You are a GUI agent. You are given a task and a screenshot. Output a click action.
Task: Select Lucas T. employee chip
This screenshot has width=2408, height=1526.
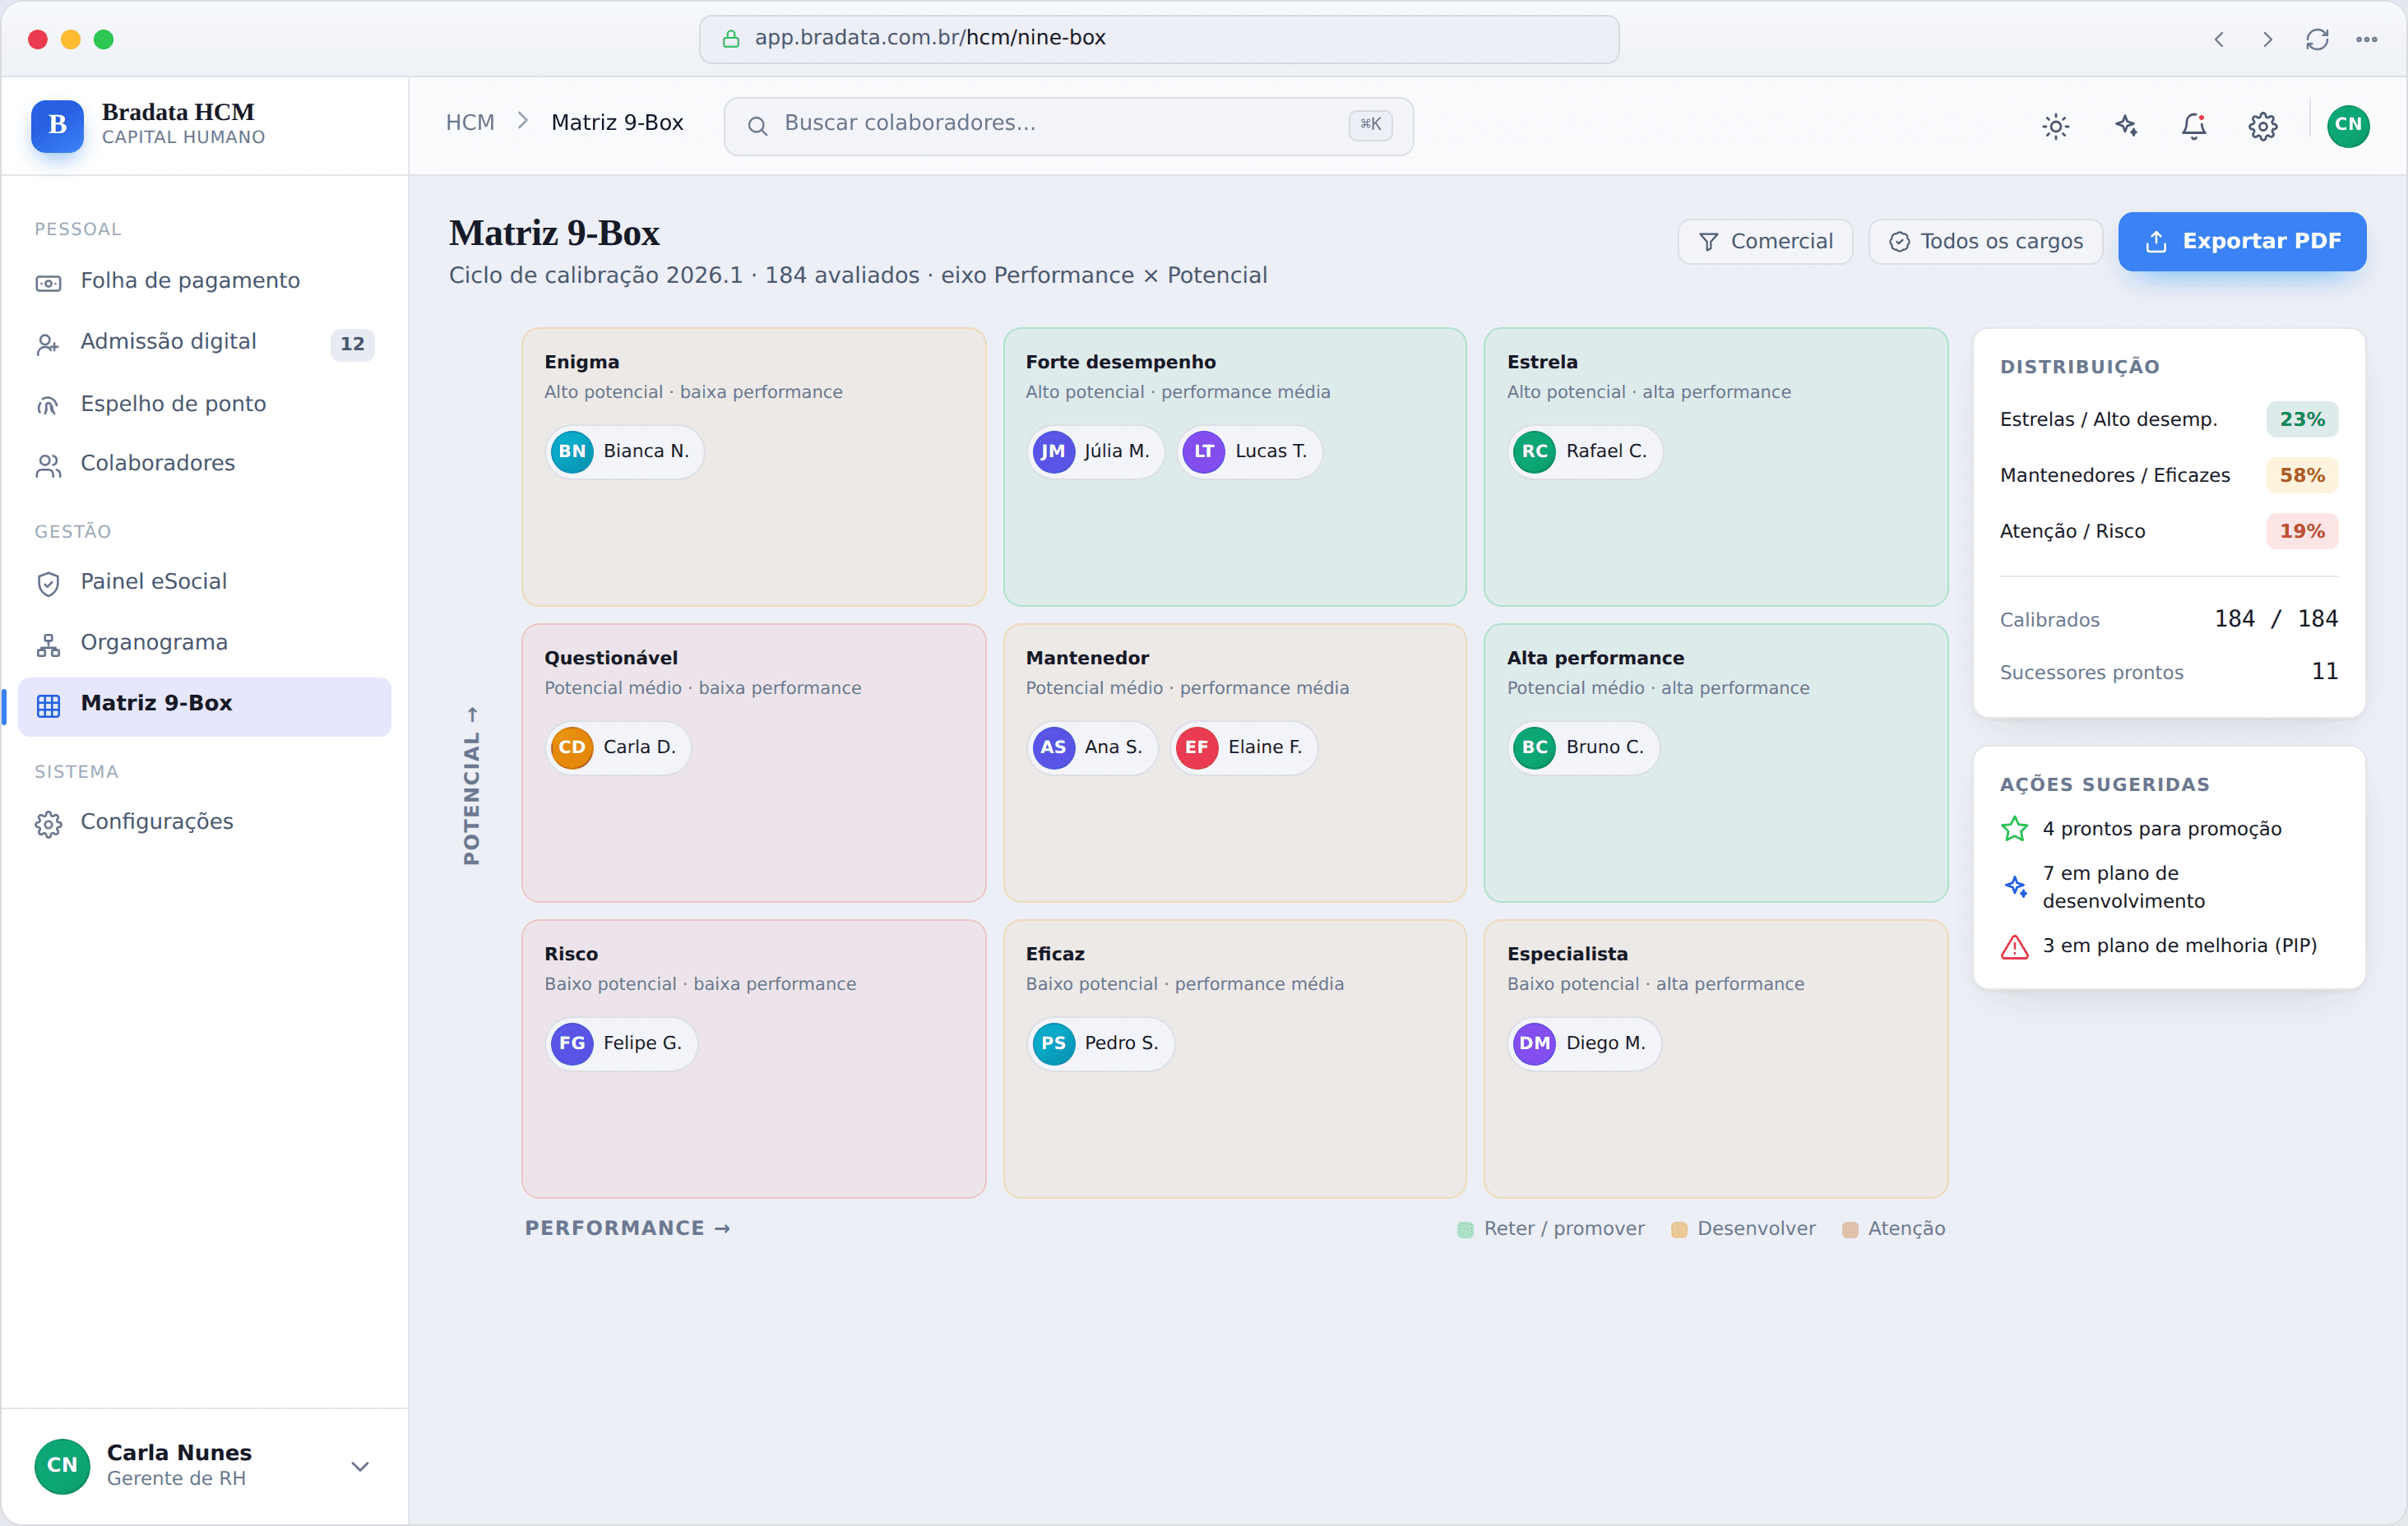point(1250,452)
